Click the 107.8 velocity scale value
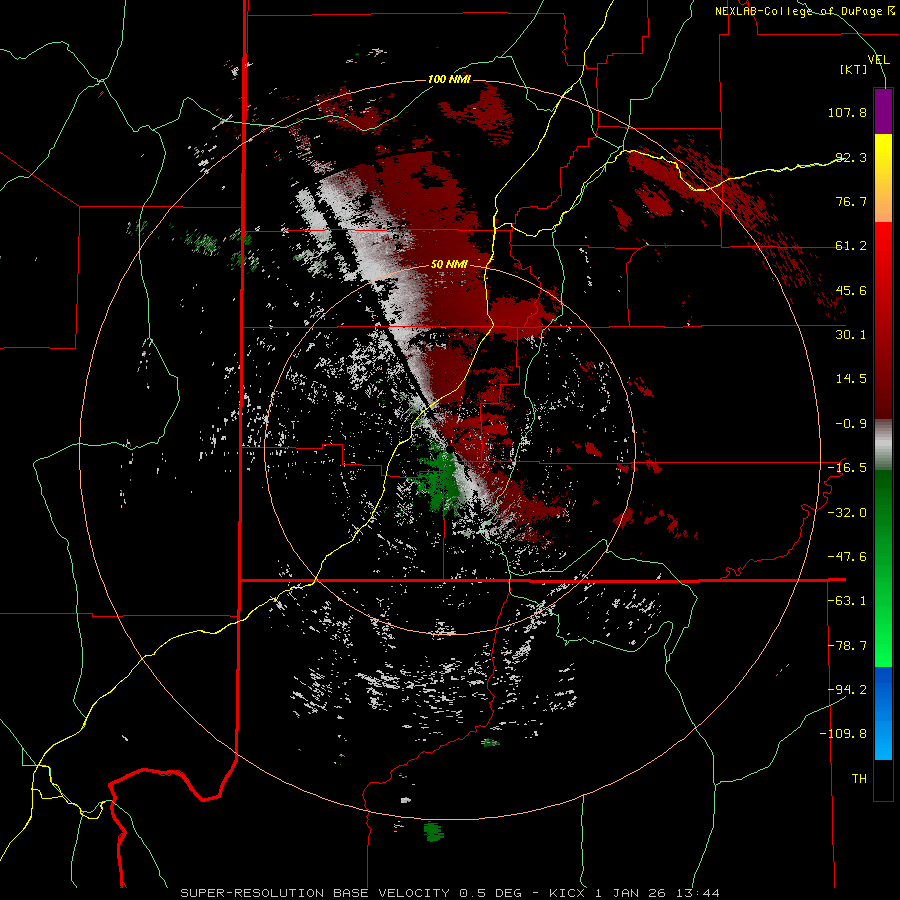The height and width of the screenshot is (900, 900). tap(847, 112)
